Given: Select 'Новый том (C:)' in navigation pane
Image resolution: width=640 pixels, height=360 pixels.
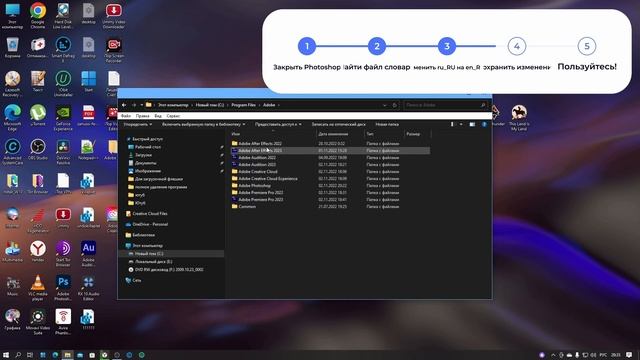Looking at the screenshot, I should pos(149,253).
